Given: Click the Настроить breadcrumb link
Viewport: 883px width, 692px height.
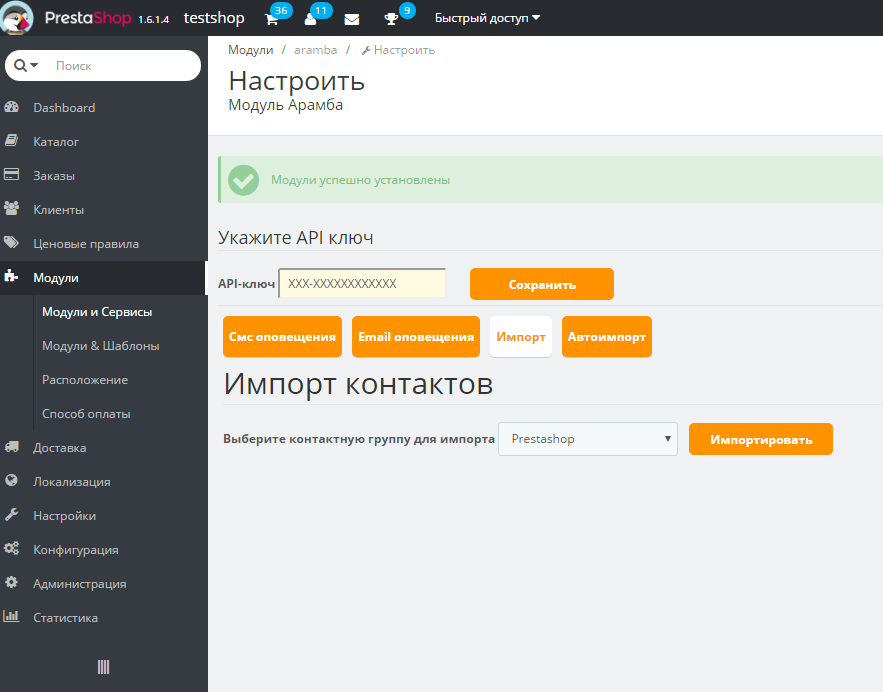Looking at the screenshot, I should [398, 50].
